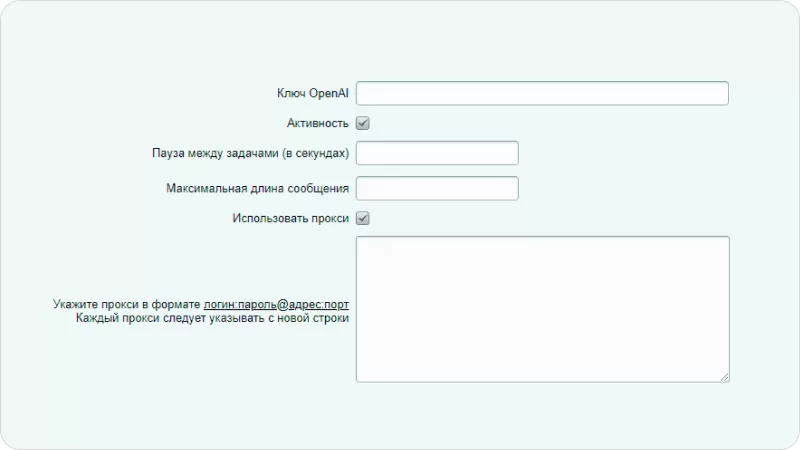Click inside the proxy list textarea
This screenshot has height=450, width=800.
[x=542, y=308]
